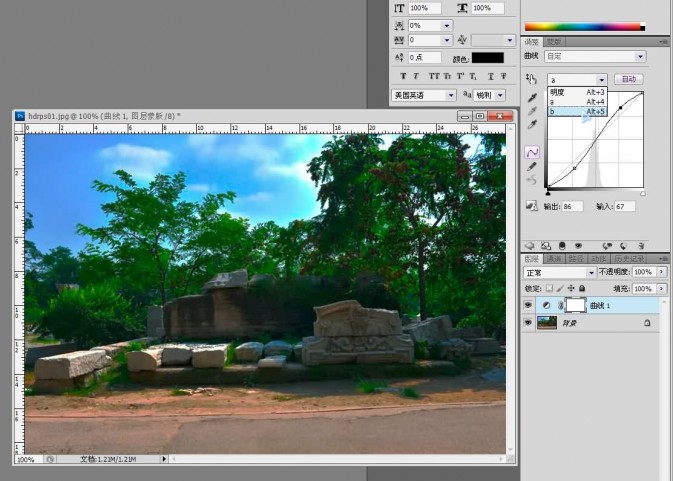Open the kerning dropdown
Screen dimensions: 673x481
tap(493, 40)
